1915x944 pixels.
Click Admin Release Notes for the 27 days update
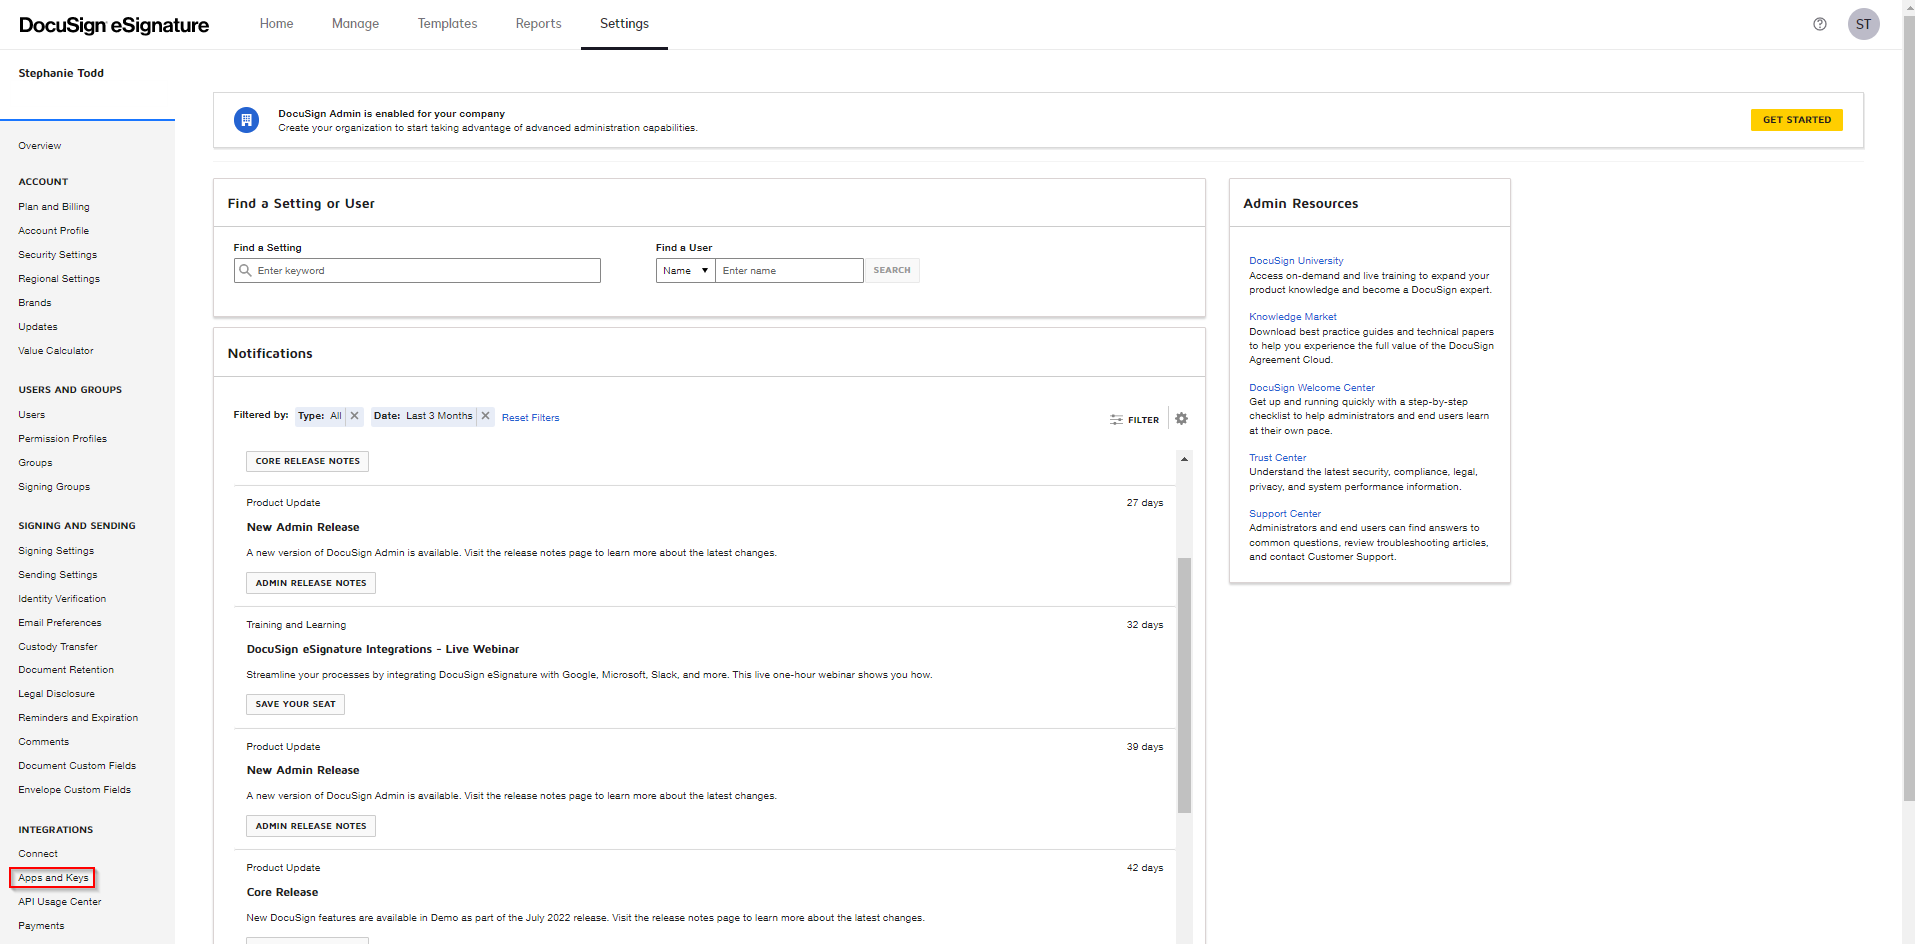click(x=311, y=583)
